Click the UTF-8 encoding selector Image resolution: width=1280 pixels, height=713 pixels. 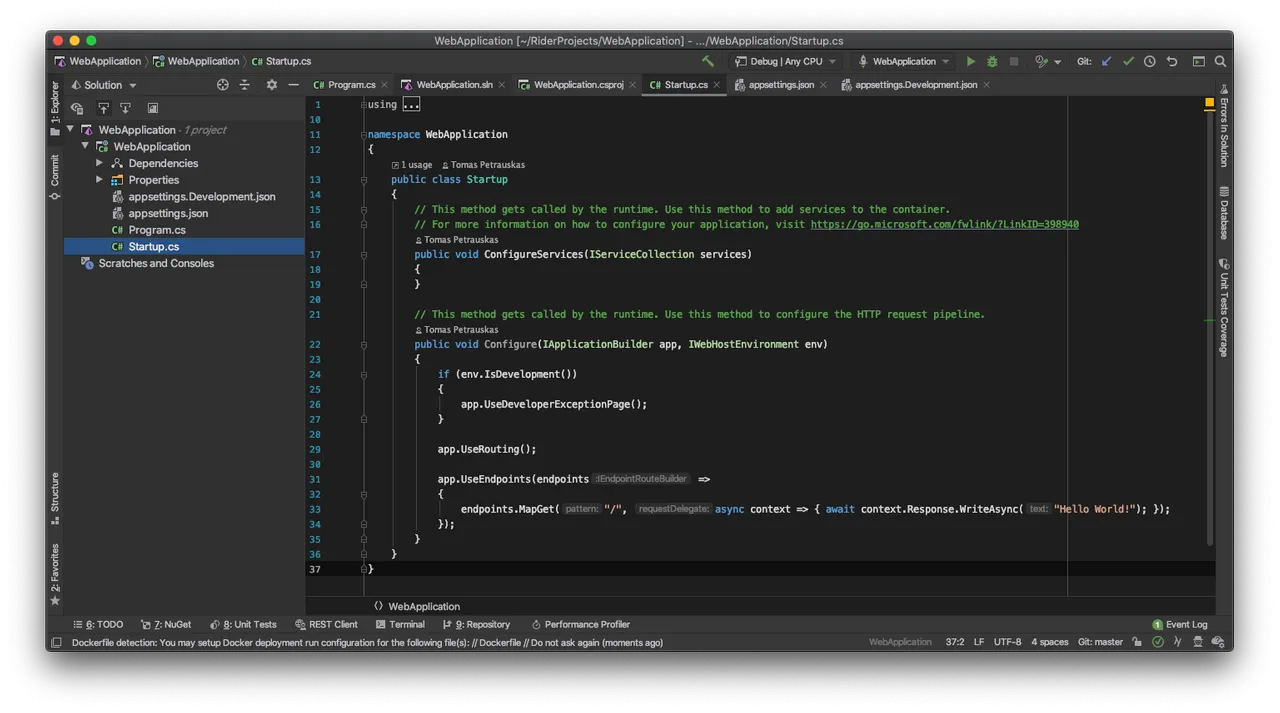[x=1007, y=642]
